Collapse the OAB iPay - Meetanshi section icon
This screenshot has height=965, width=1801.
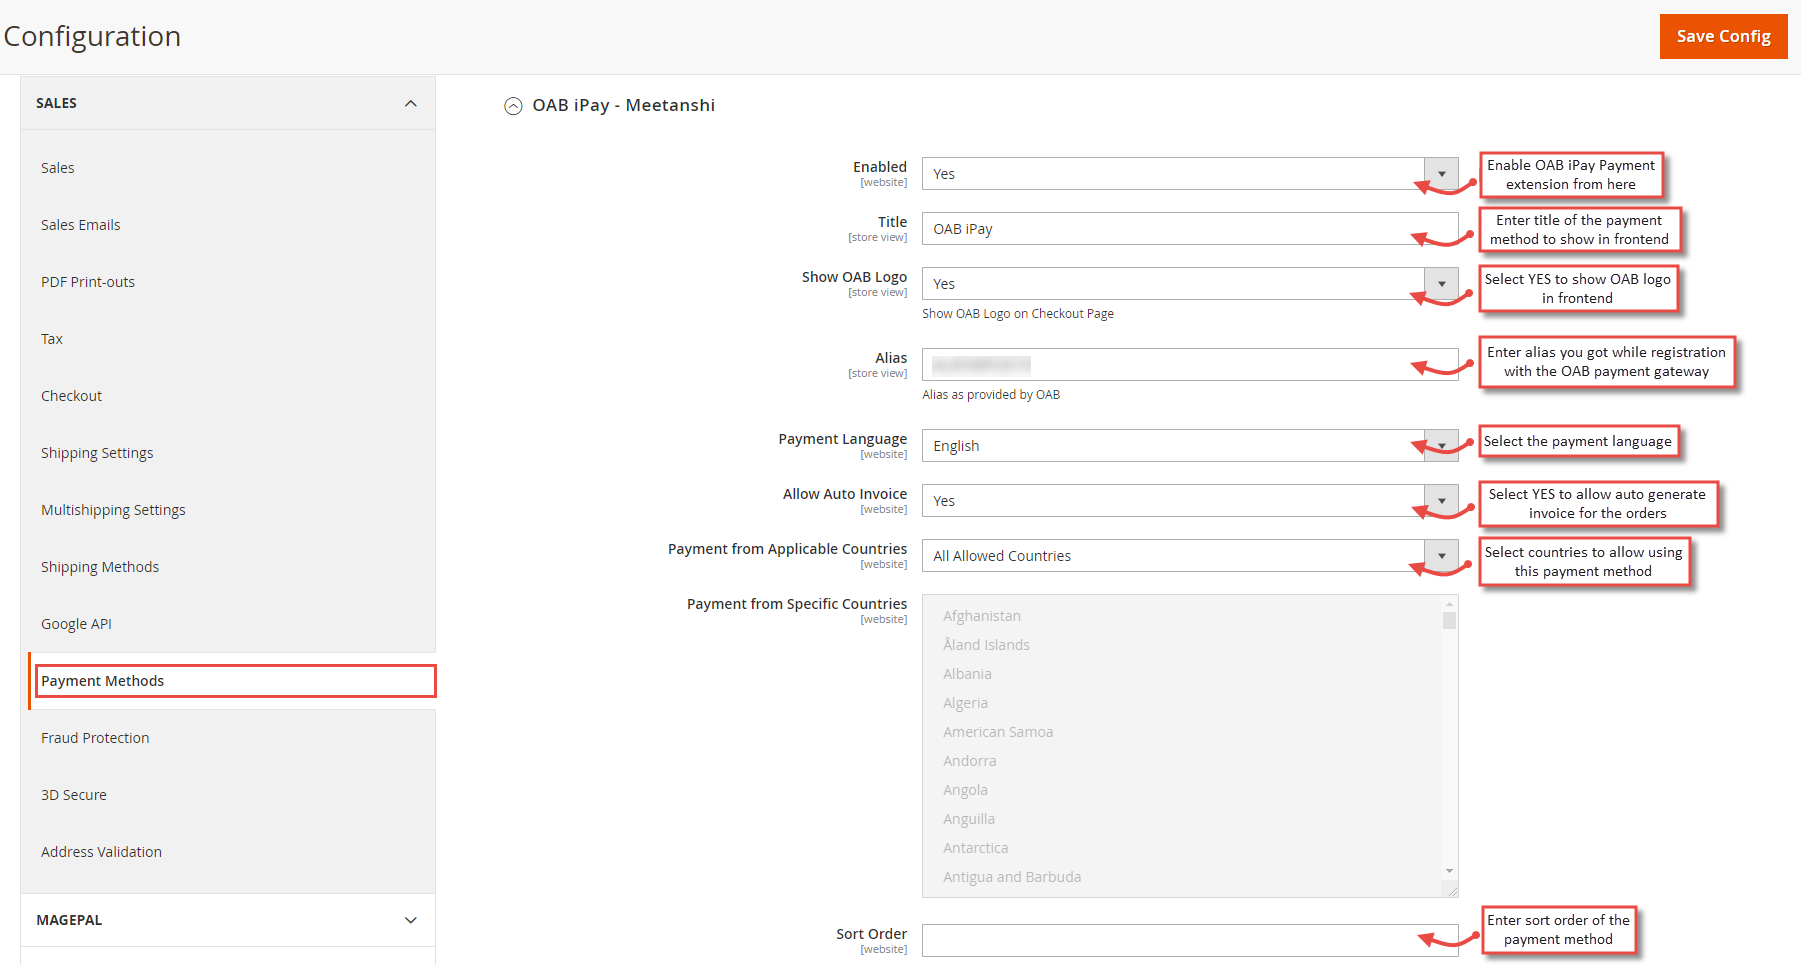513,106
